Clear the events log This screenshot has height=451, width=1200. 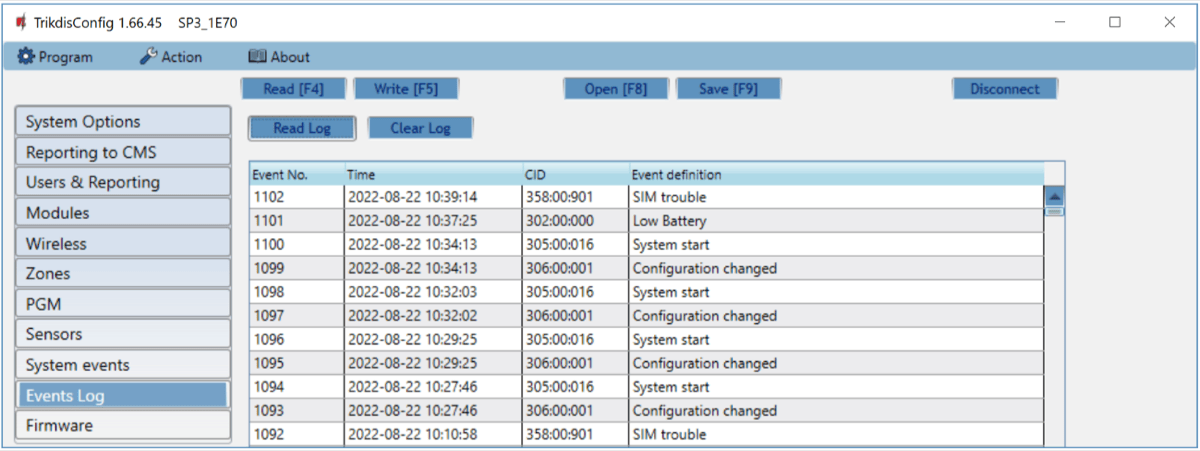[x=420, y=128]
